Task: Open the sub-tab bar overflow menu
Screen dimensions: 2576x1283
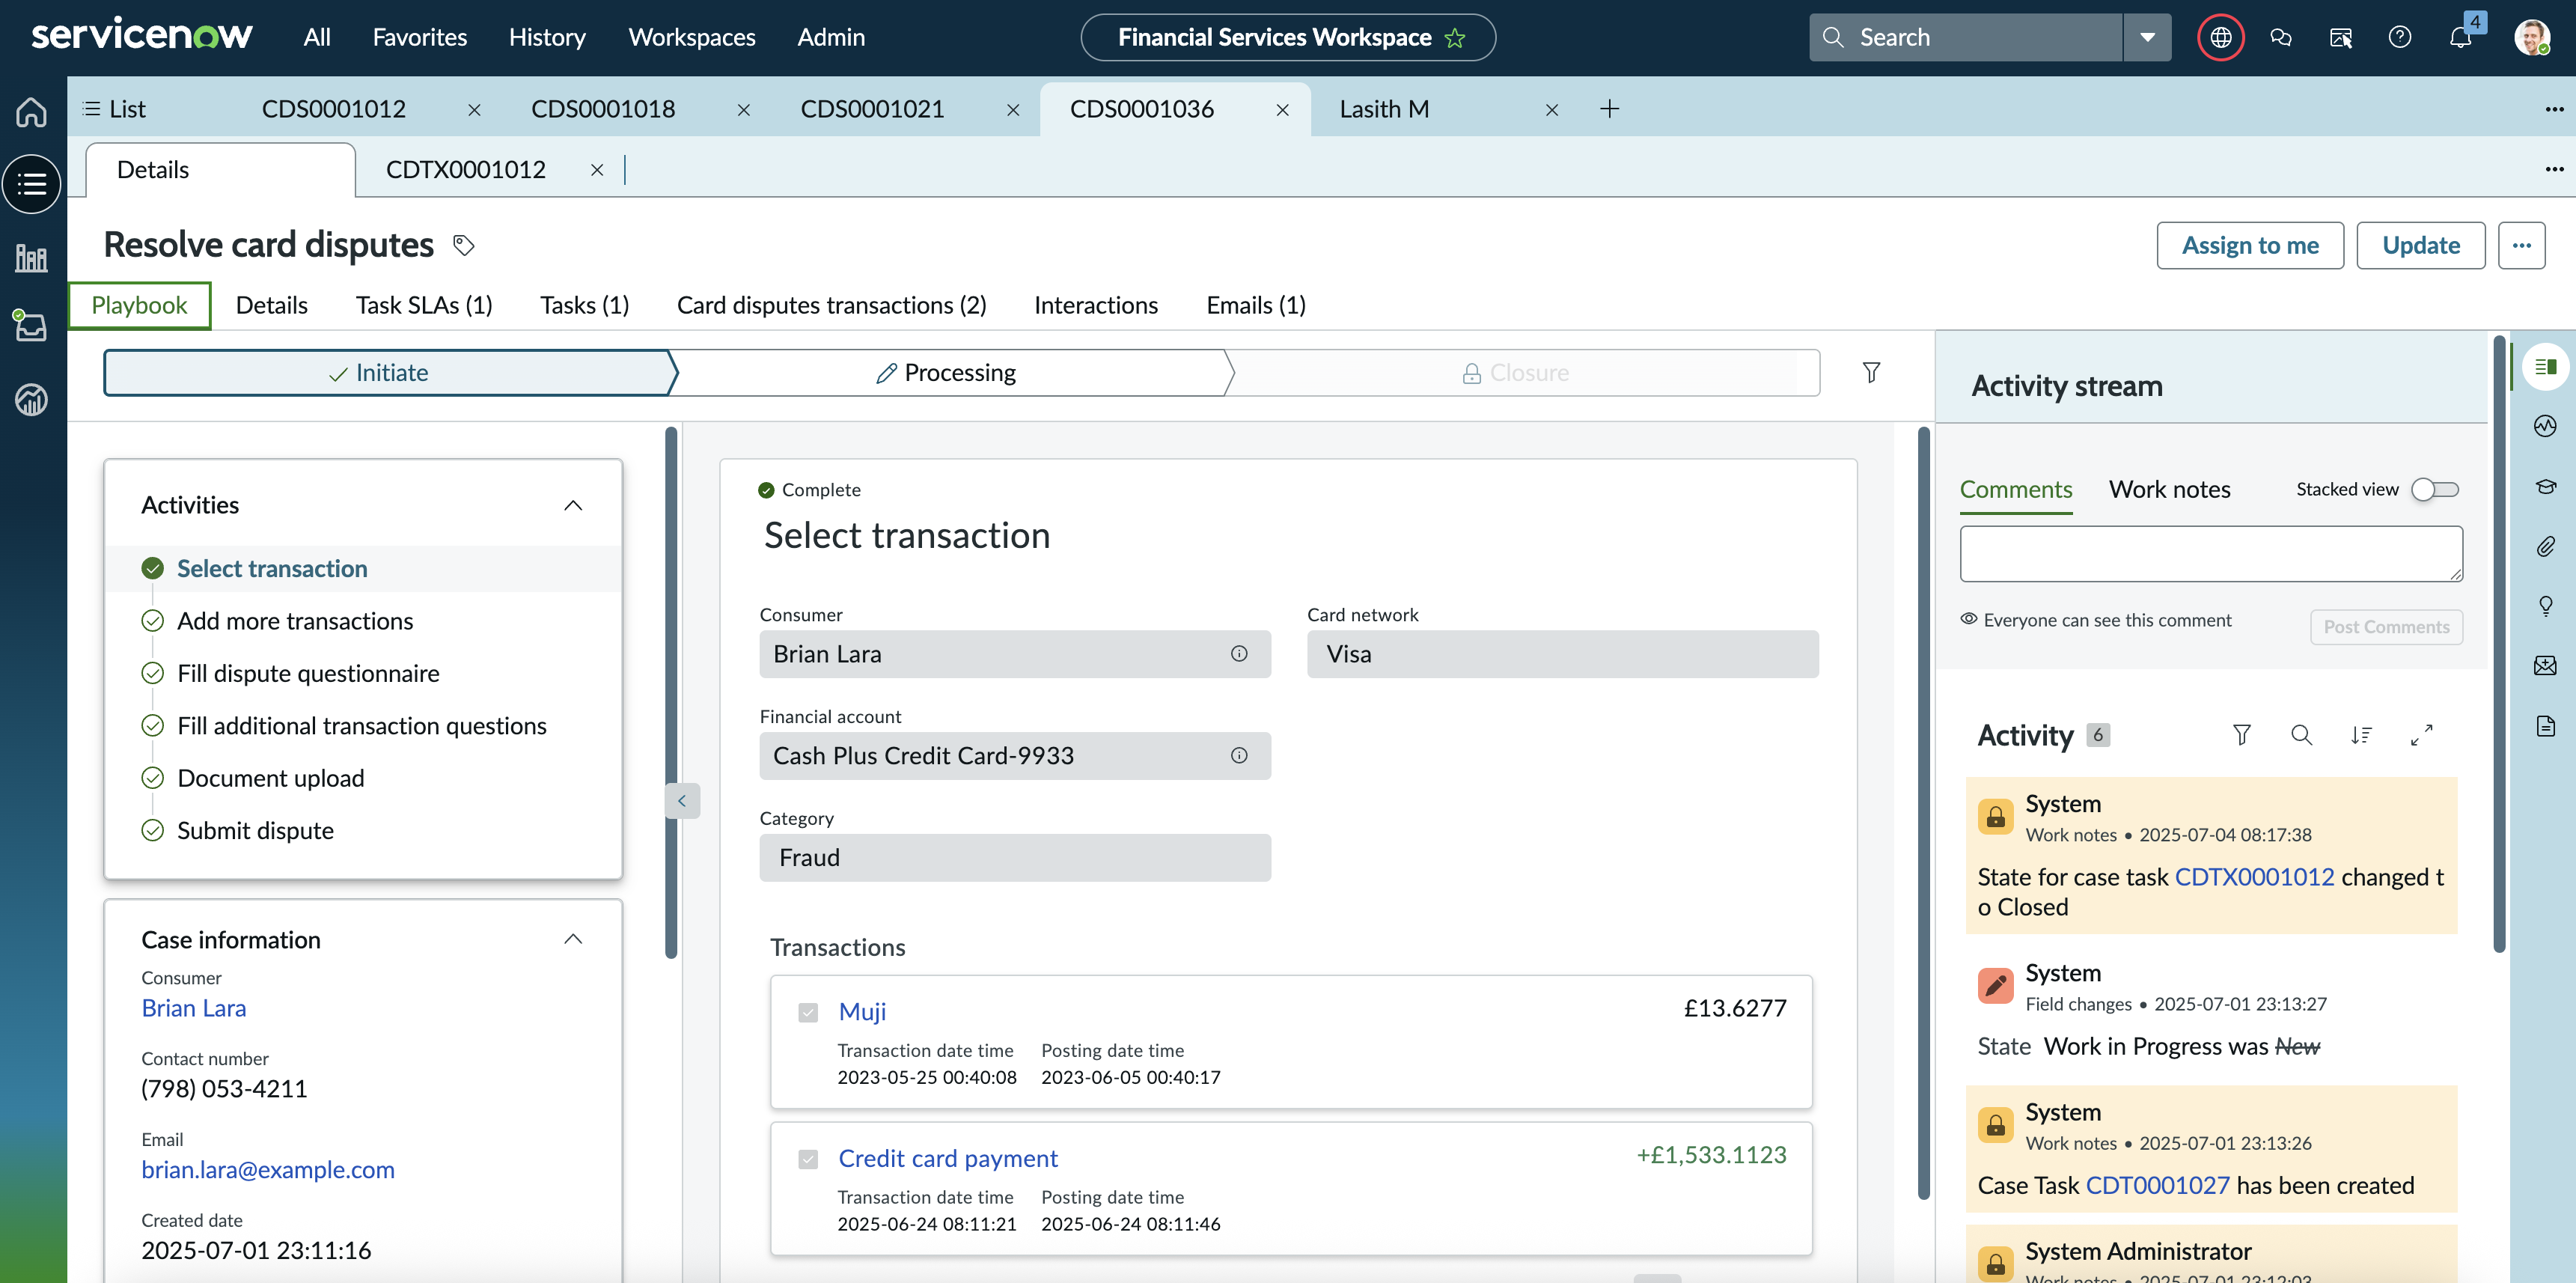Action: [x=2554, y=169]
